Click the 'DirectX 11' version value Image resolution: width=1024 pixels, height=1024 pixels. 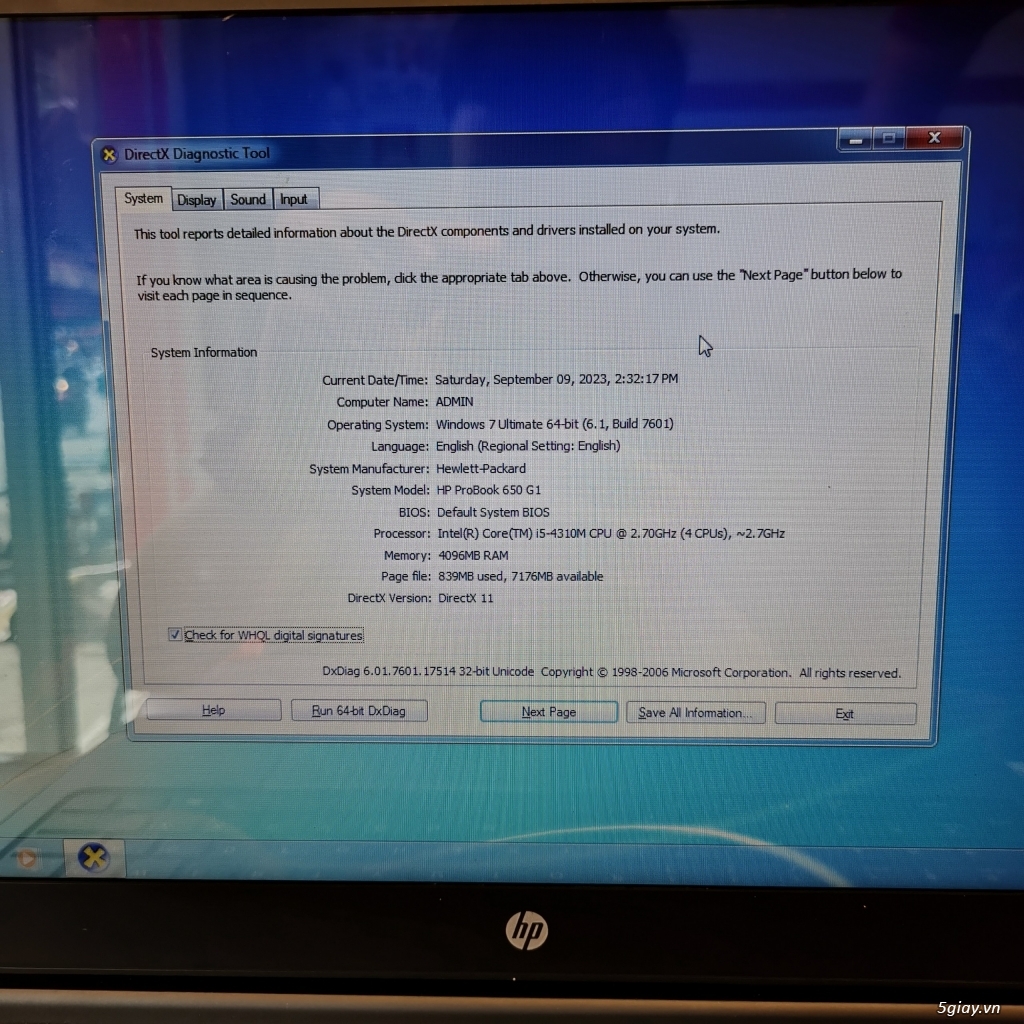point(466,598)
